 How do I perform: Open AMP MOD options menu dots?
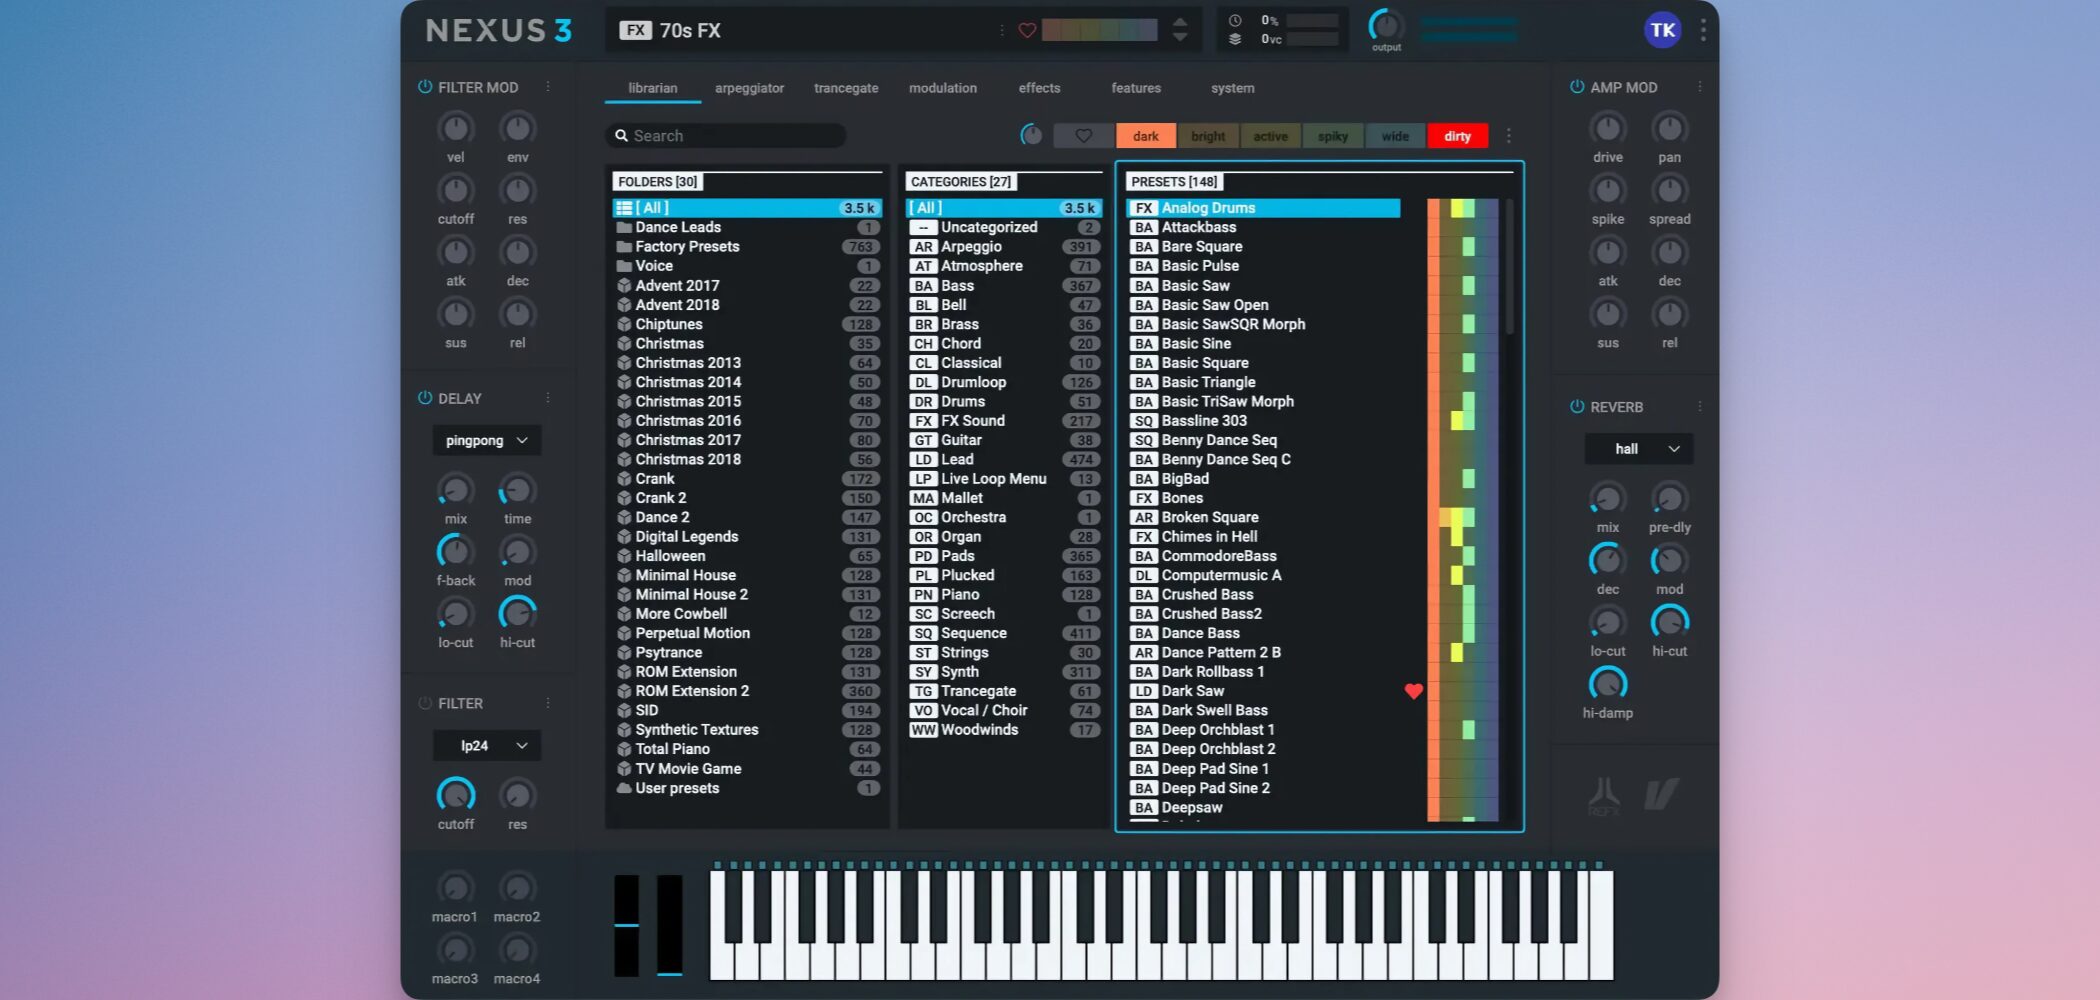click(x=1700, y=87)
